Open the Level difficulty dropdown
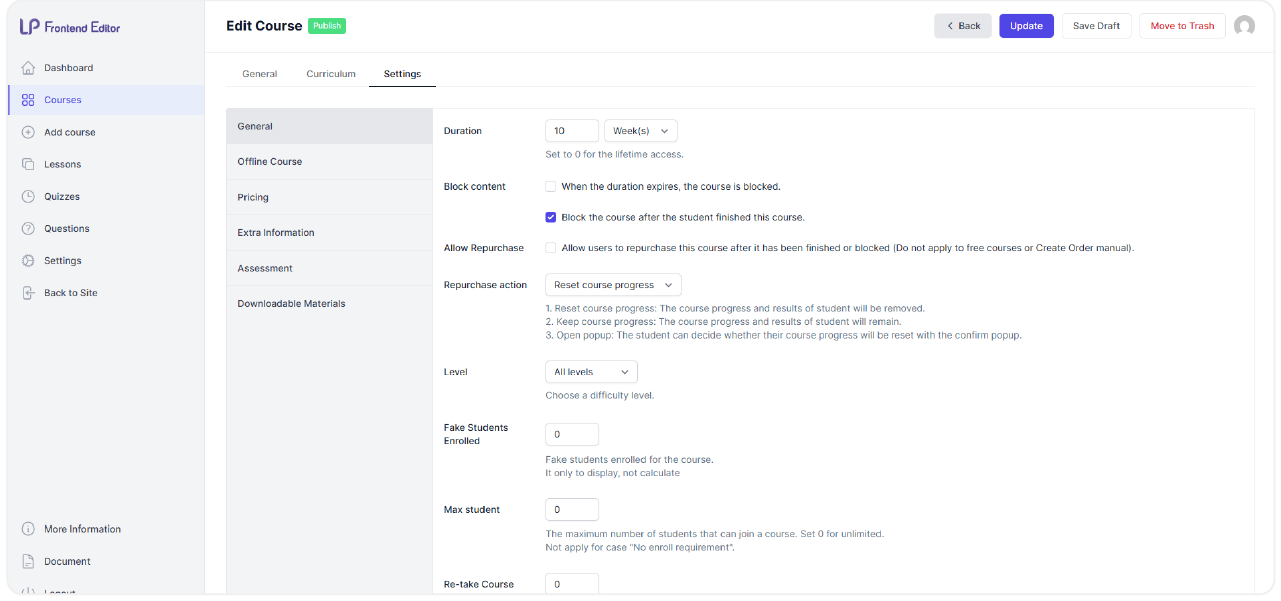 coord(591,371)
